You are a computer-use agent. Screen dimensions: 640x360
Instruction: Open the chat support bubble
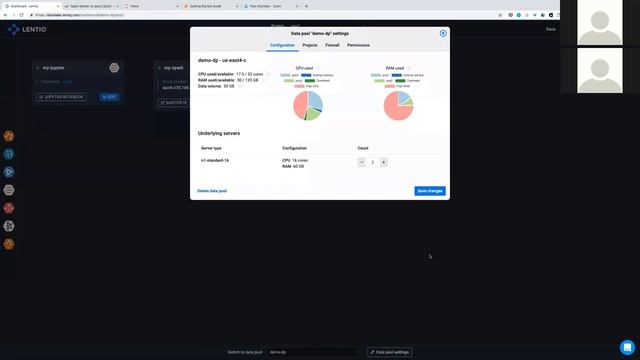click(627, 347)
